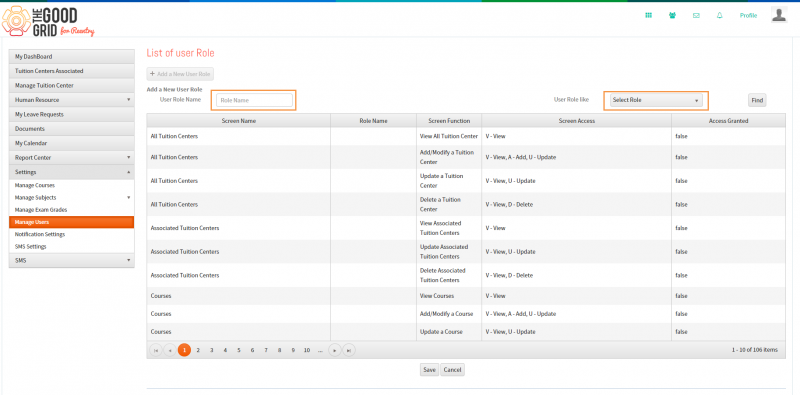Expand the Report Center menu
The width and height of the screenshot is (800, 395).
pyautogui.click(x=71, y=158)
